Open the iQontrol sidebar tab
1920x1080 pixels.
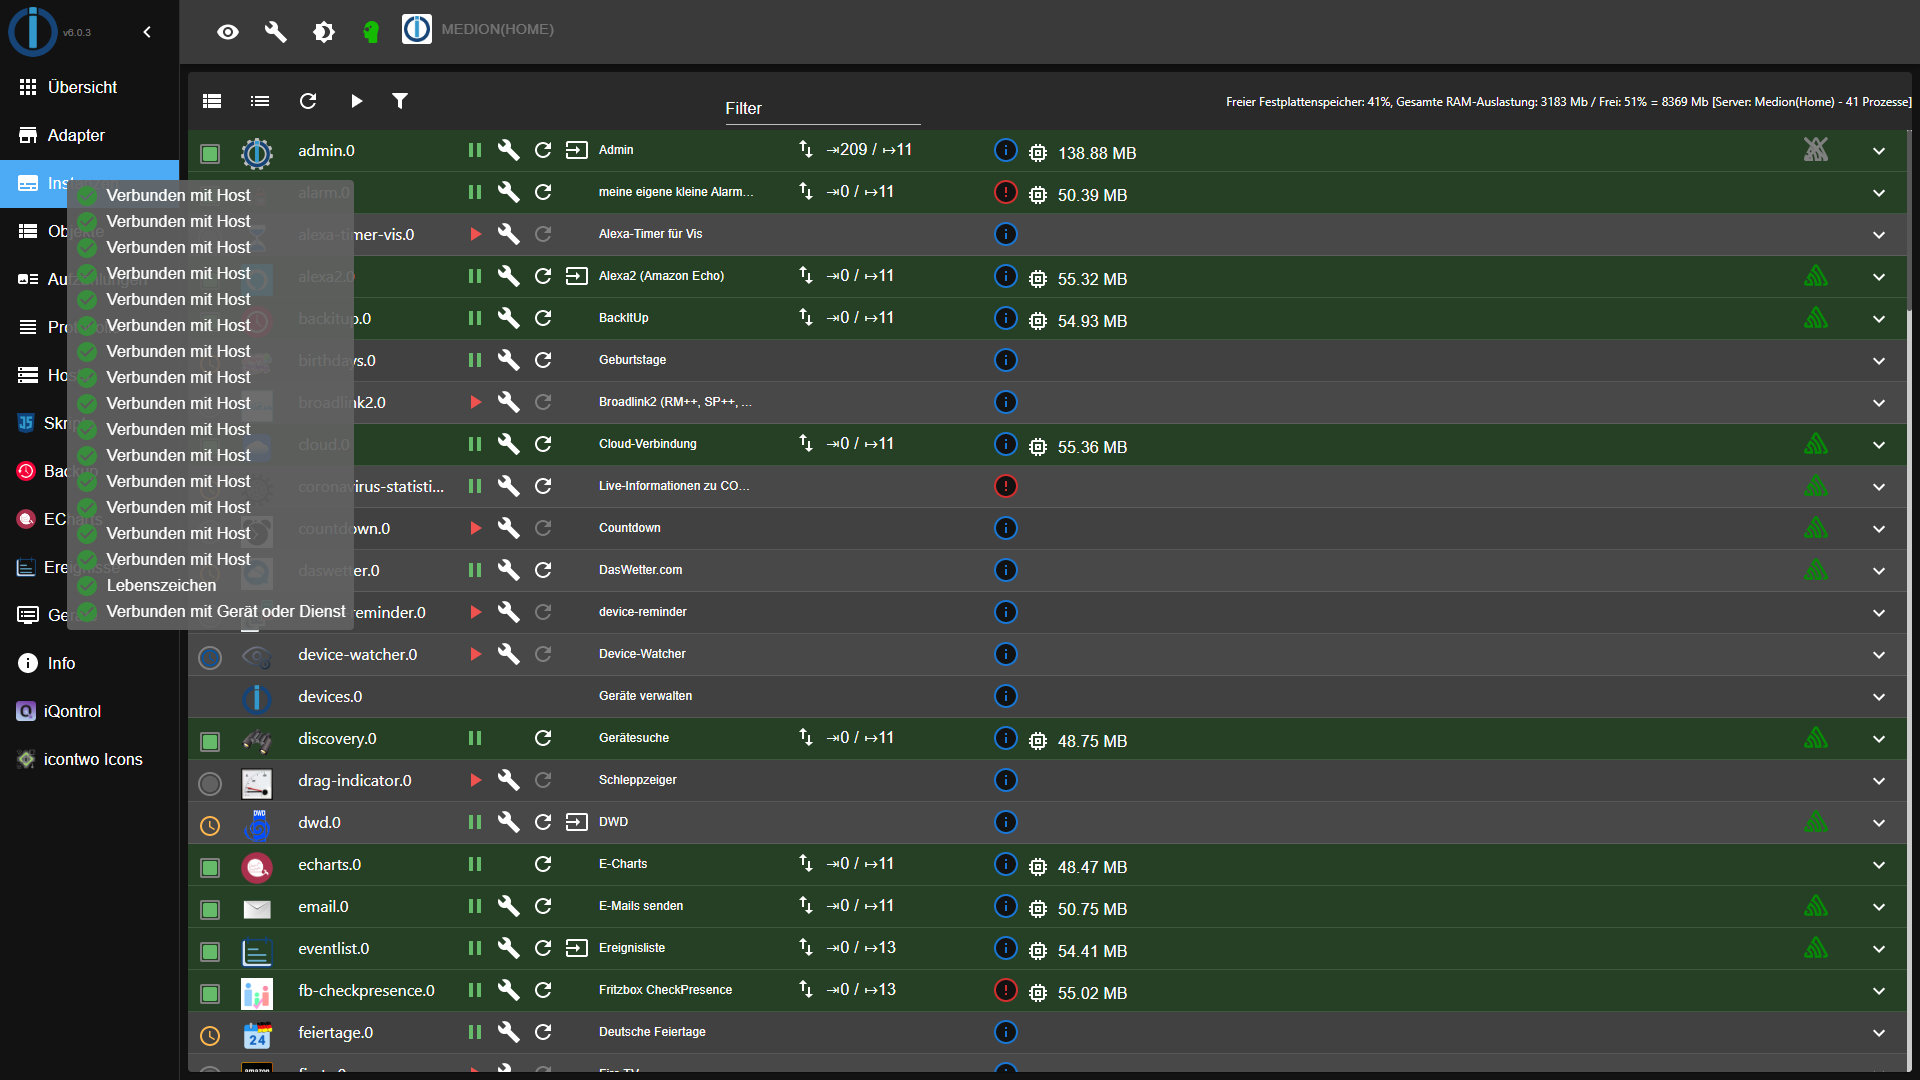(90, 711)
